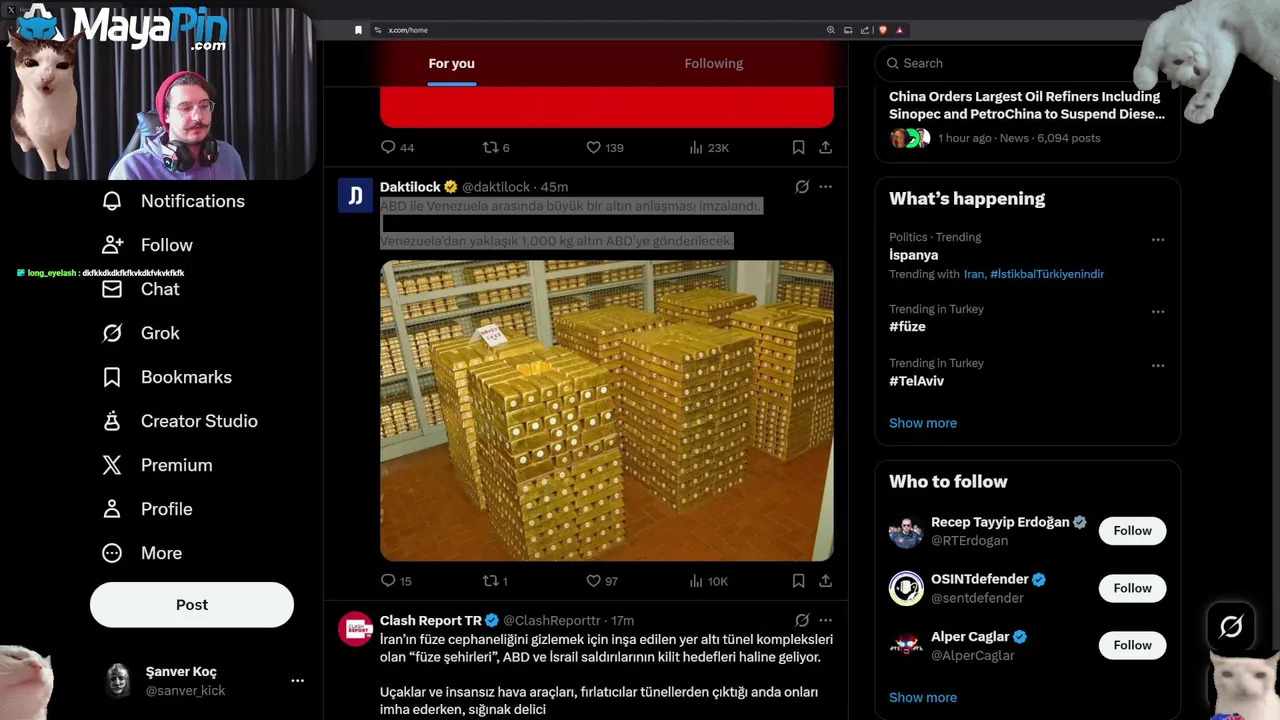Click the browser bookmark icon in address bar
This screenshot has height=720, width=1280.
[x=358, y=30]
